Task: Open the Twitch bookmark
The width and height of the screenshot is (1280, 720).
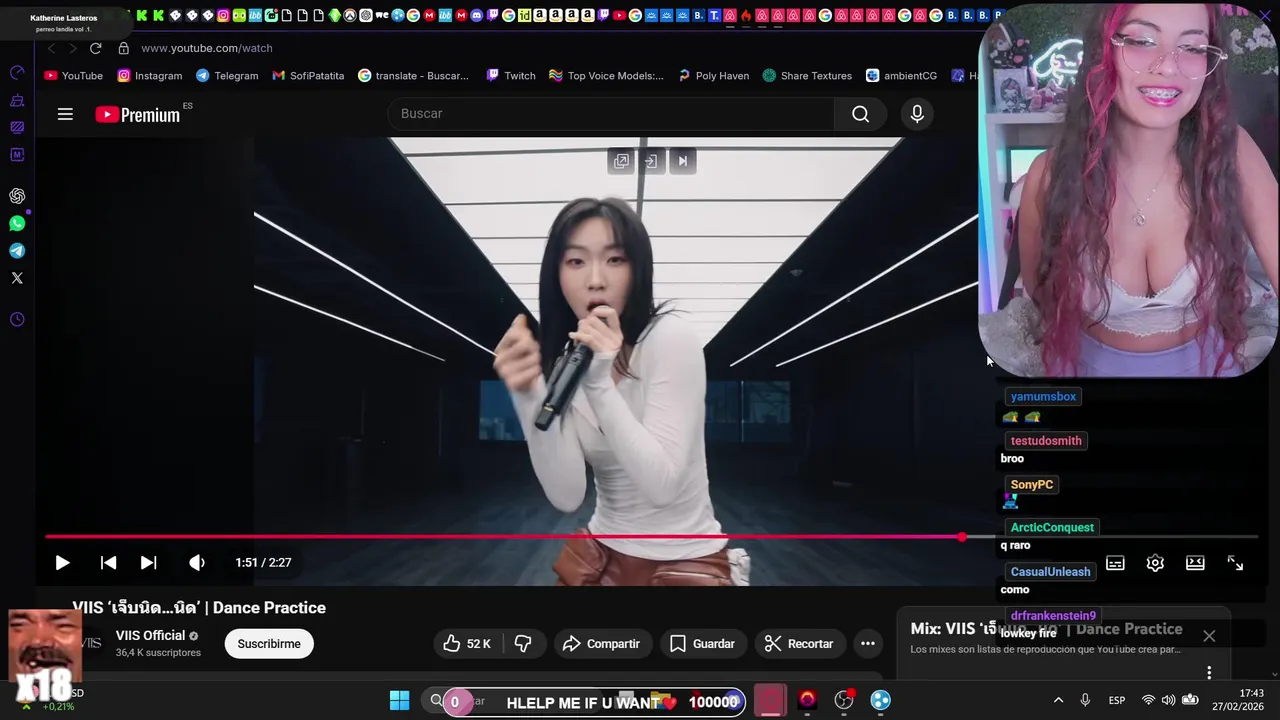Action: tap(511, 76)
